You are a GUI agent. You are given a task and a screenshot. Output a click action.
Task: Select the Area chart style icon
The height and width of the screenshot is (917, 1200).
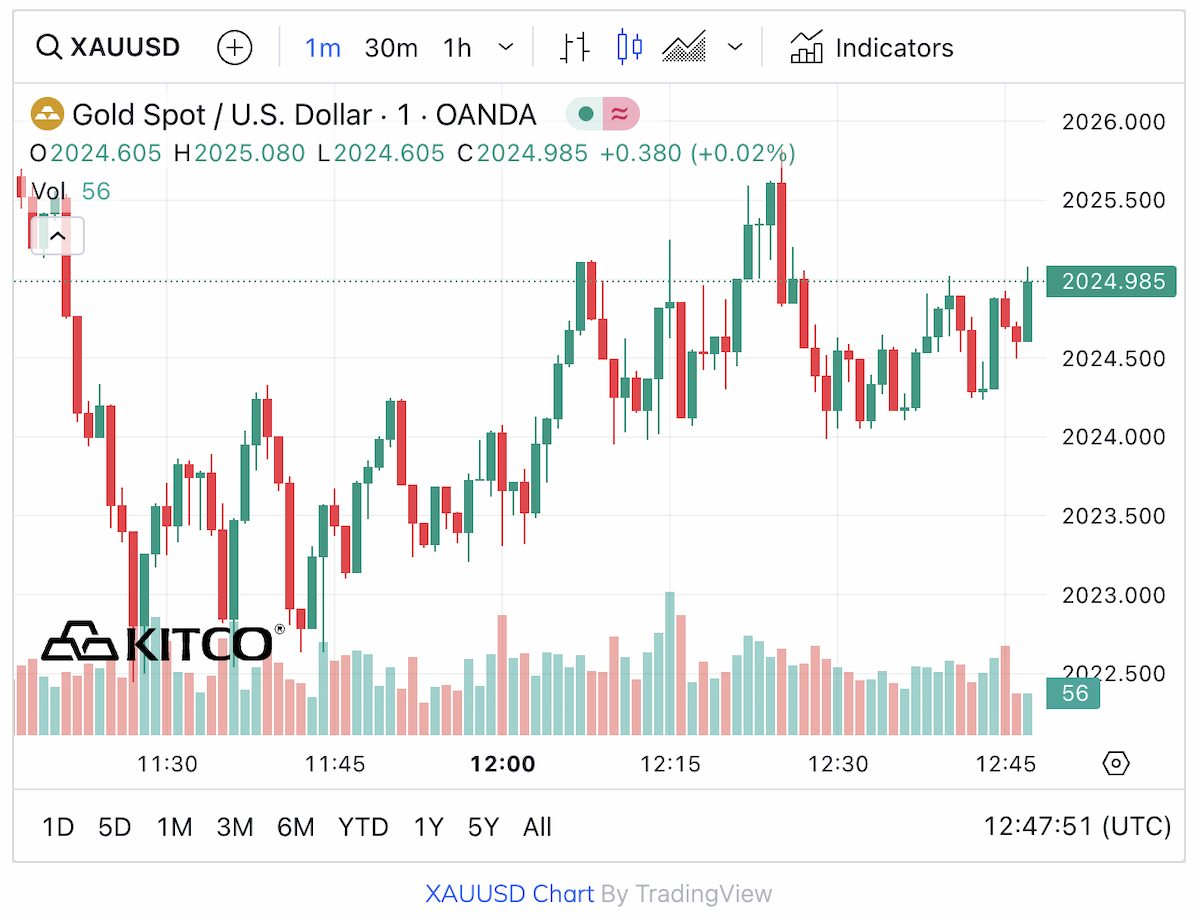point(684,47)
